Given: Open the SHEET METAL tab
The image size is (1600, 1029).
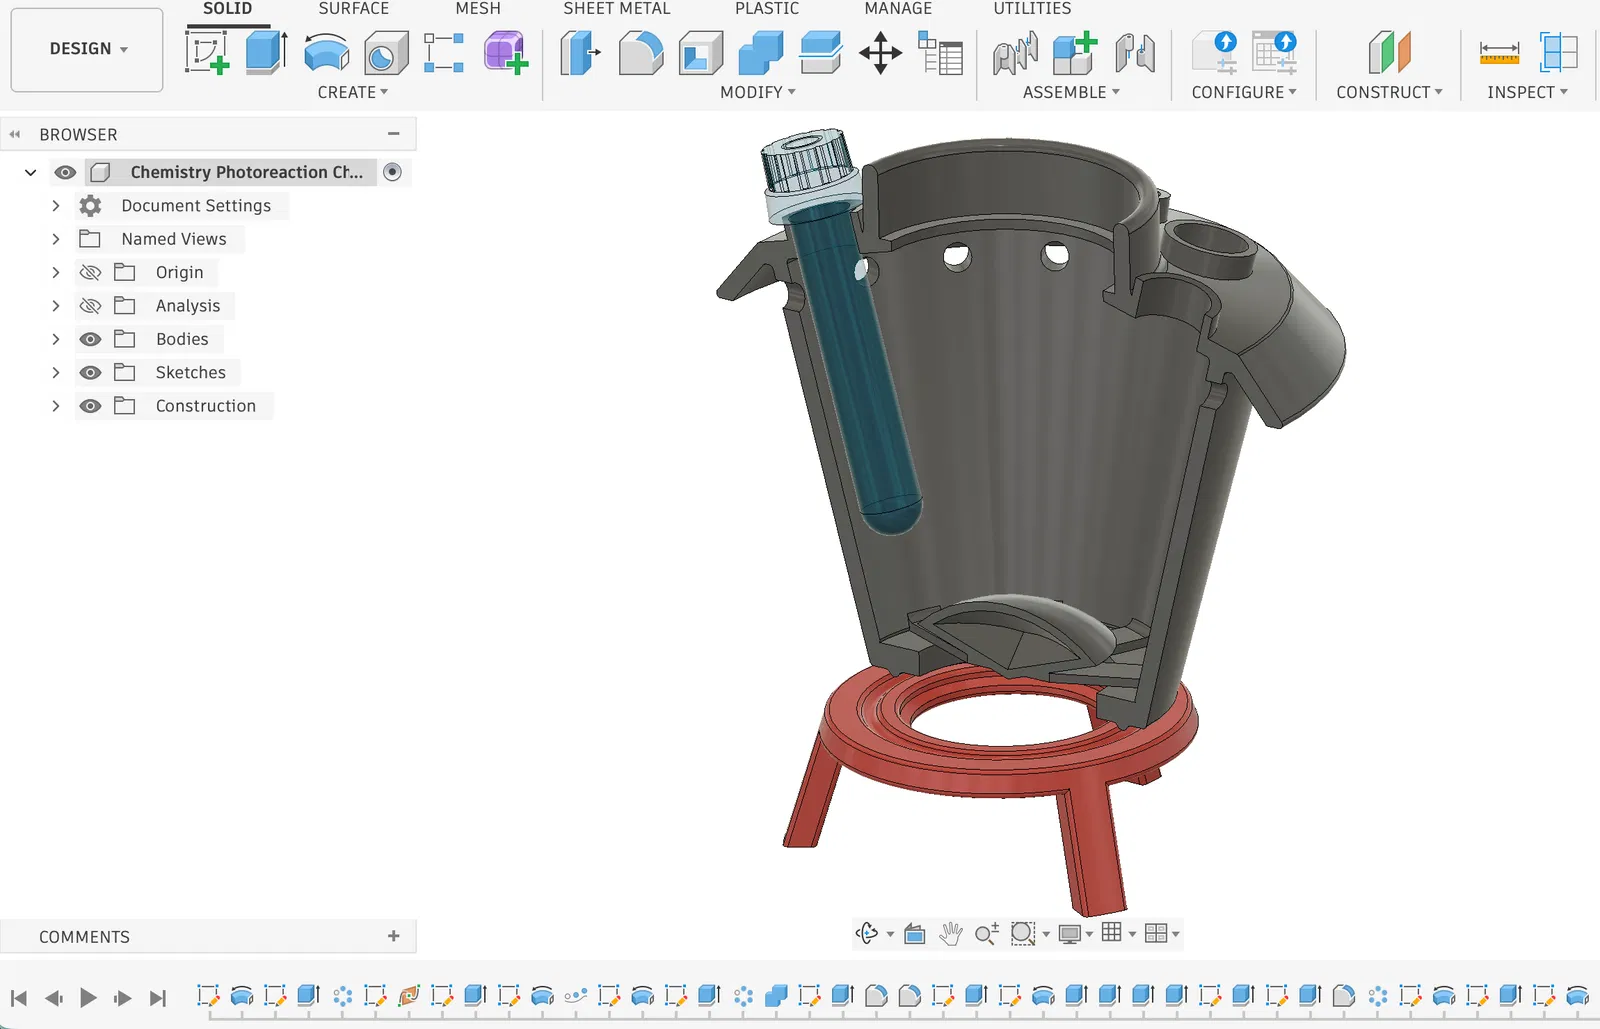Looking at the screenshot, I should point(616,9).
